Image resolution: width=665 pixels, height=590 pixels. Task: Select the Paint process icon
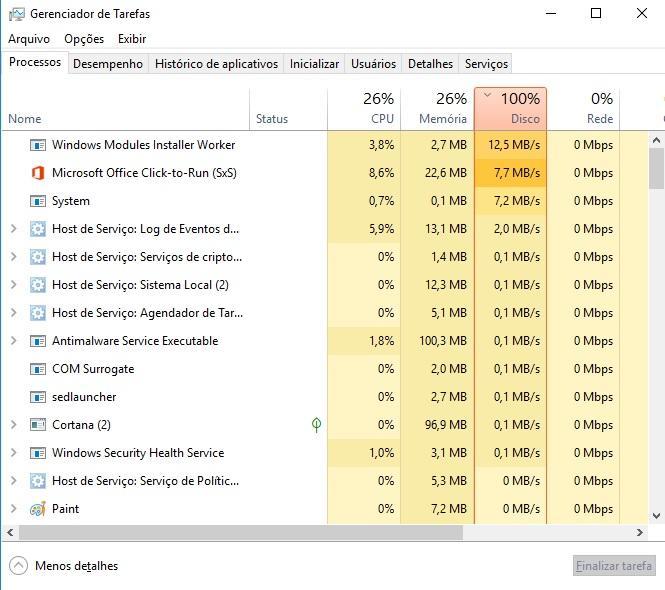(x=38, y=509)
